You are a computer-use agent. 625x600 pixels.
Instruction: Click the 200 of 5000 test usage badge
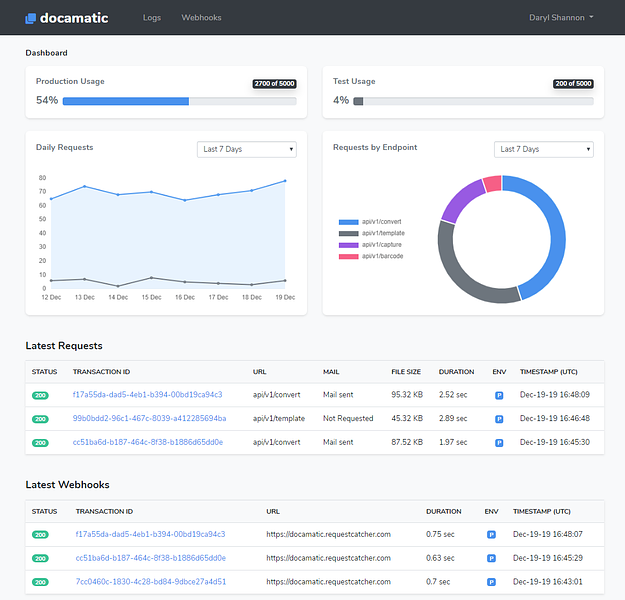(x=573, y=84)
